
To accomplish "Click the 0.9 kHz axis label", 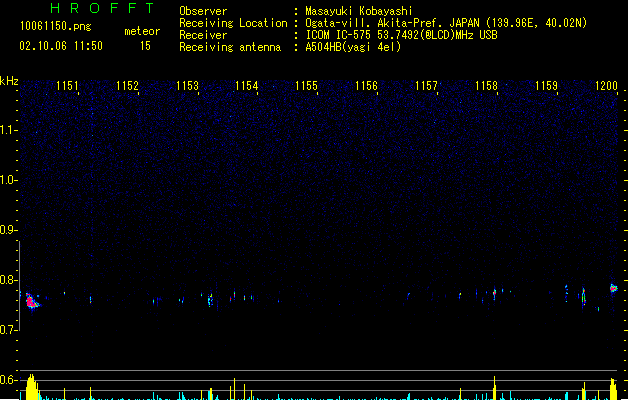I will click(8, 230).
